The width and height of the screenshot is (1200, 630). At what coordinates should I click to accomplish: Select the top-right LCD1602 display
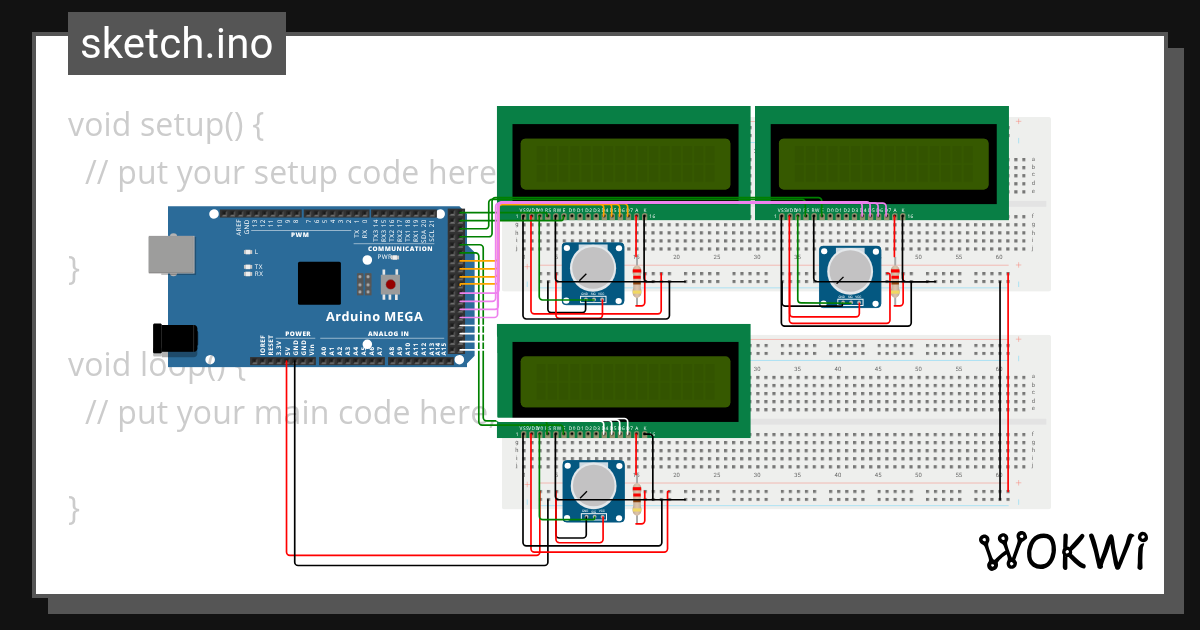pyautogui.click(x=885, y=160)
